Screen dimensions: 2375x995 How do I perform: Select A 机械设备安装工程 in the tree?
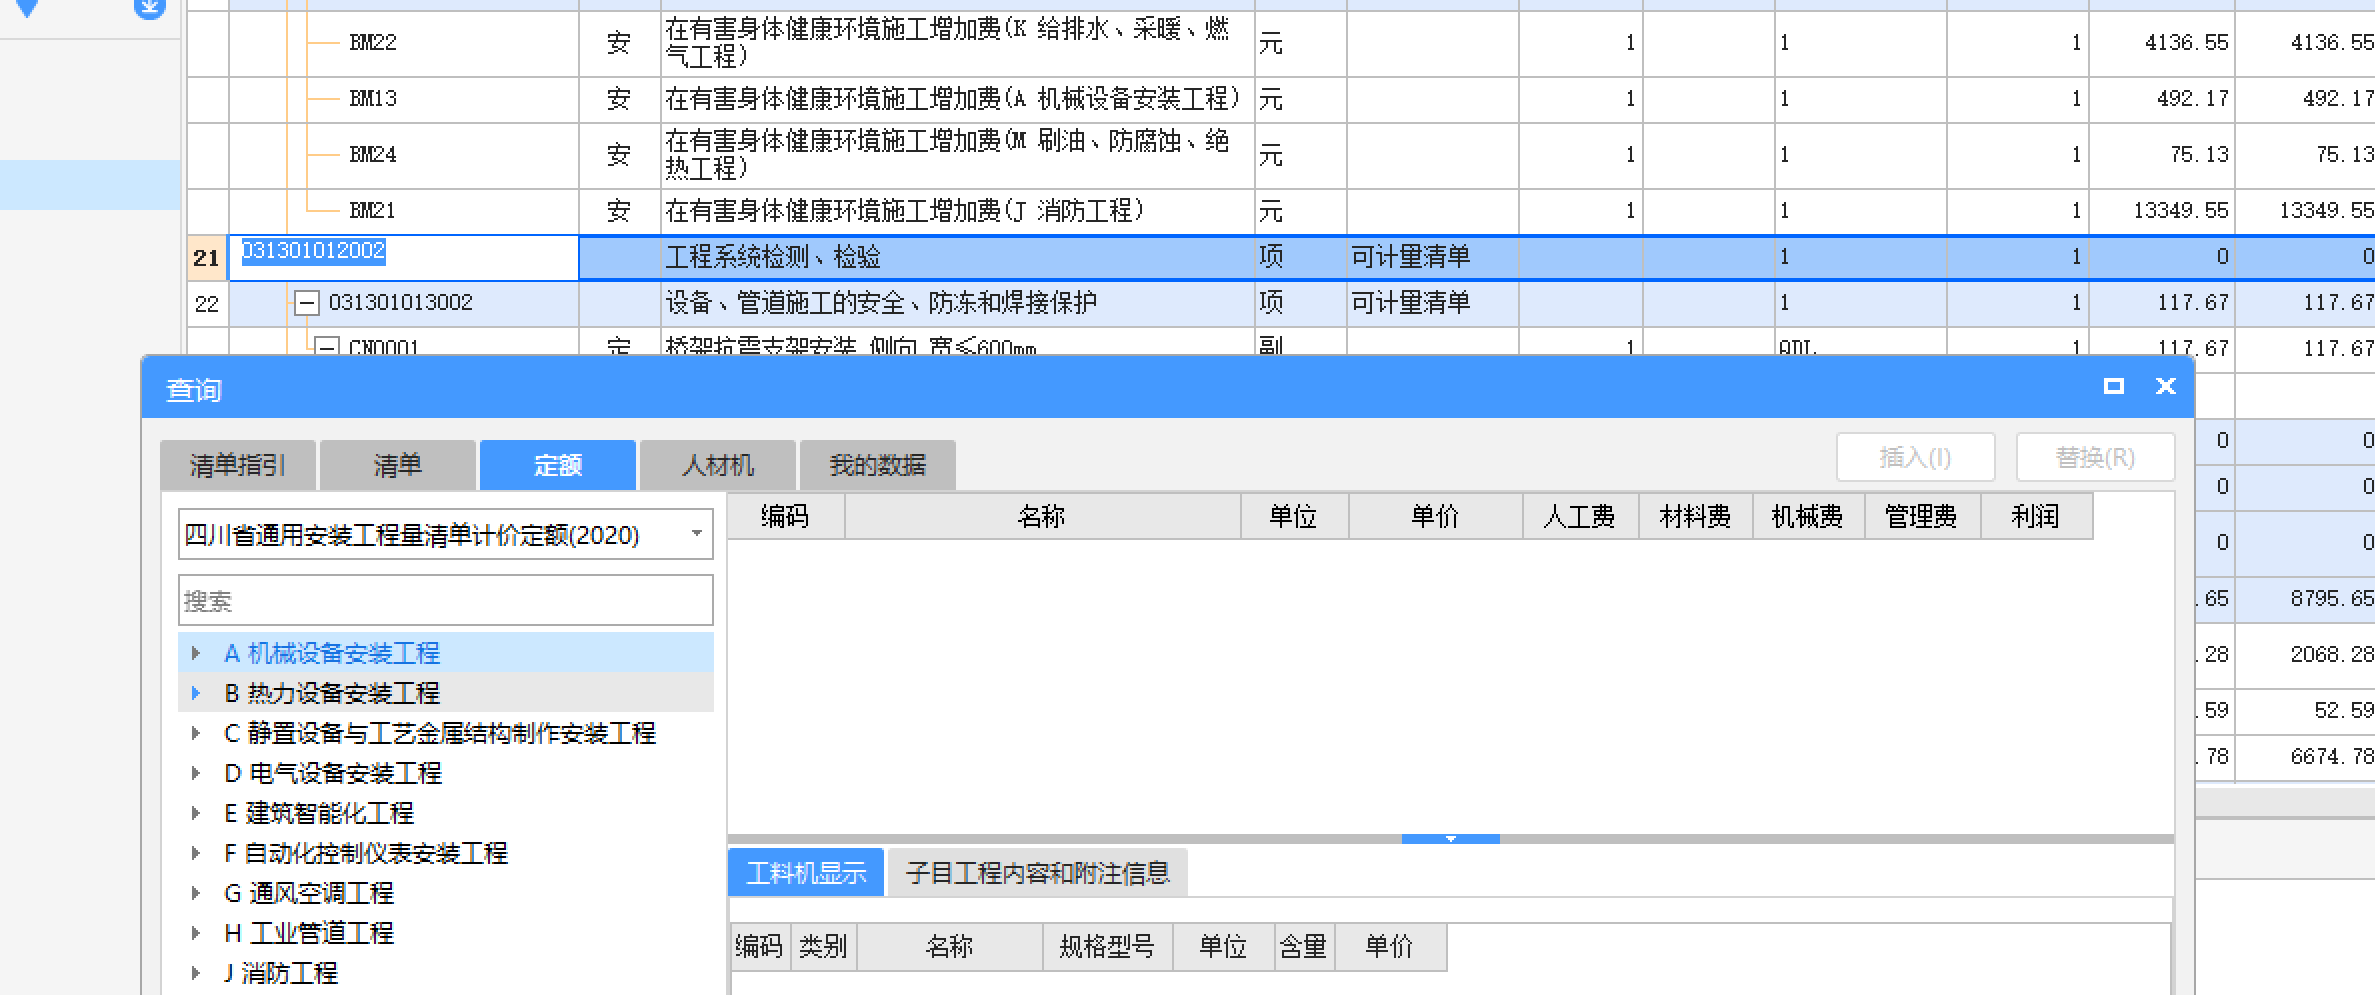click(x=332, y=653)
